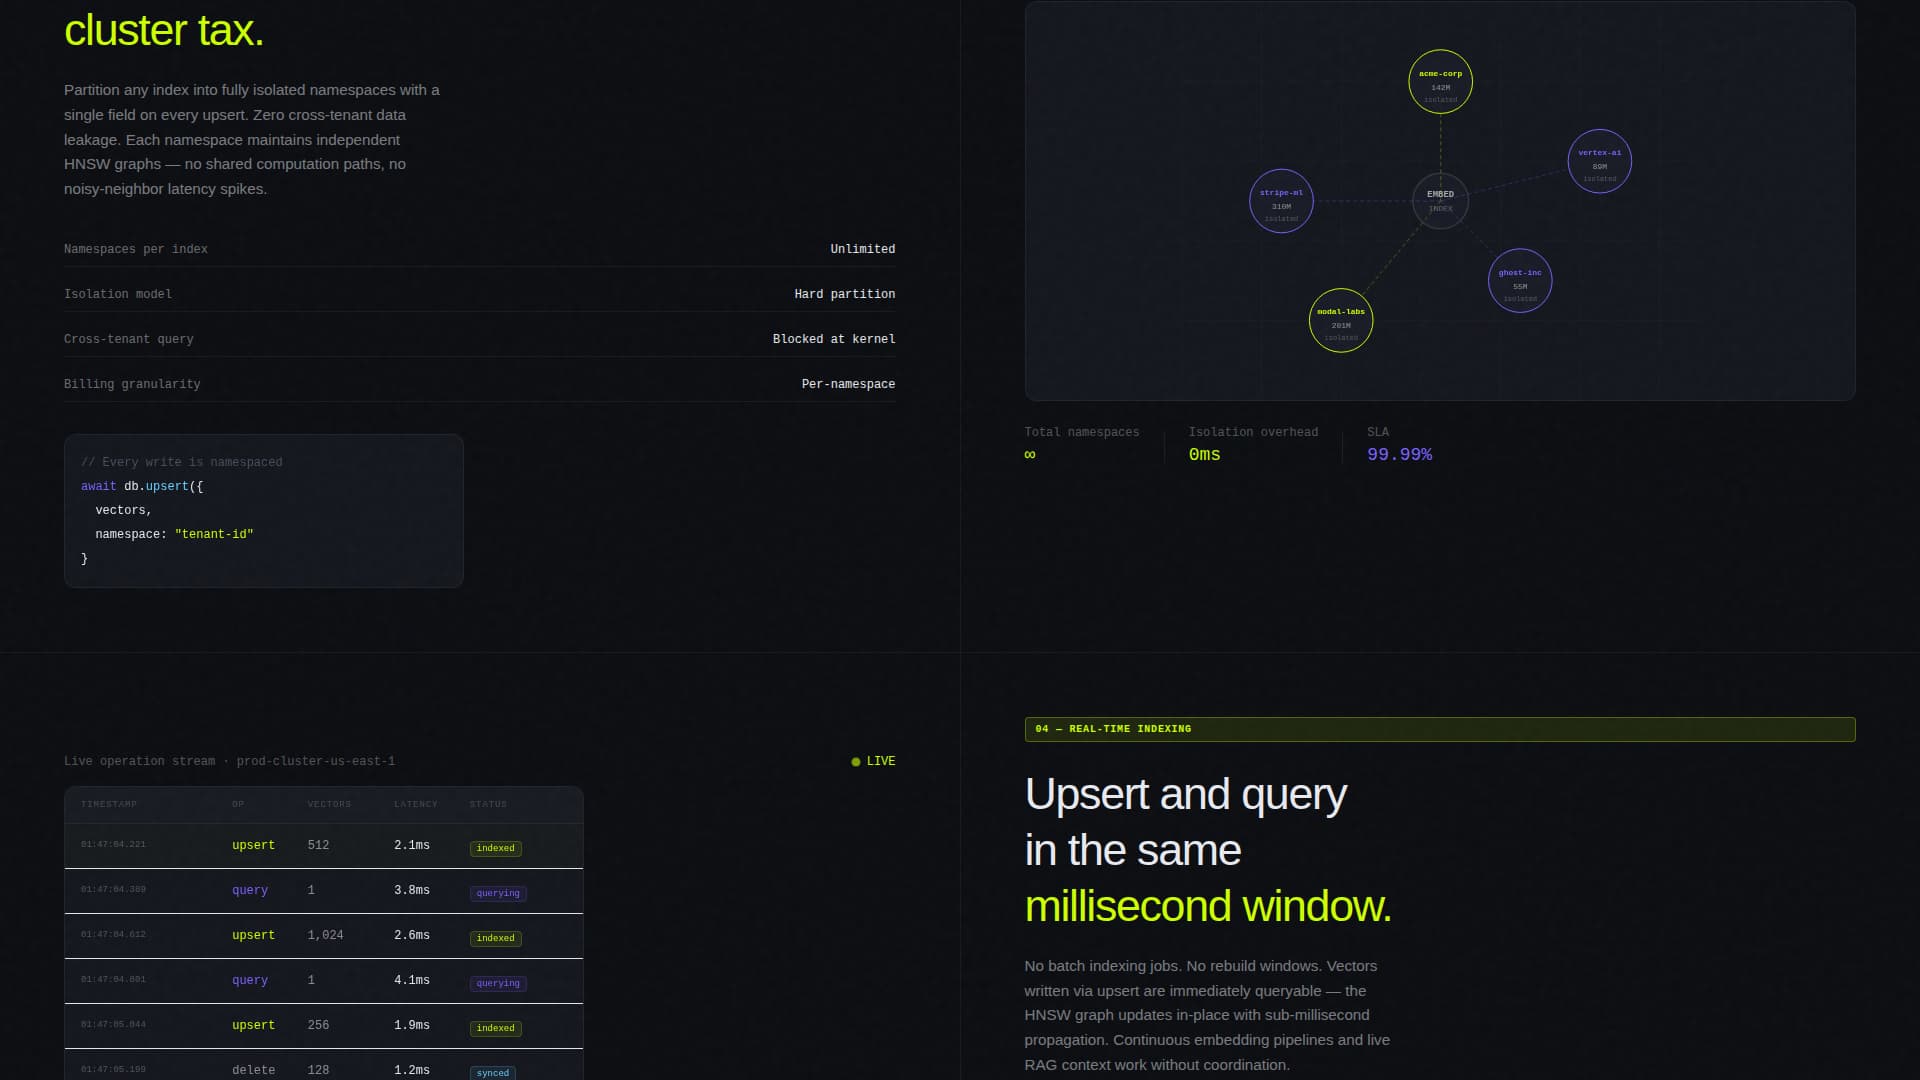The width and height of the screenshot is (1920, 1080).
Task: Click 'upsert' in the 2.6ms row
Action: [253, 935]
